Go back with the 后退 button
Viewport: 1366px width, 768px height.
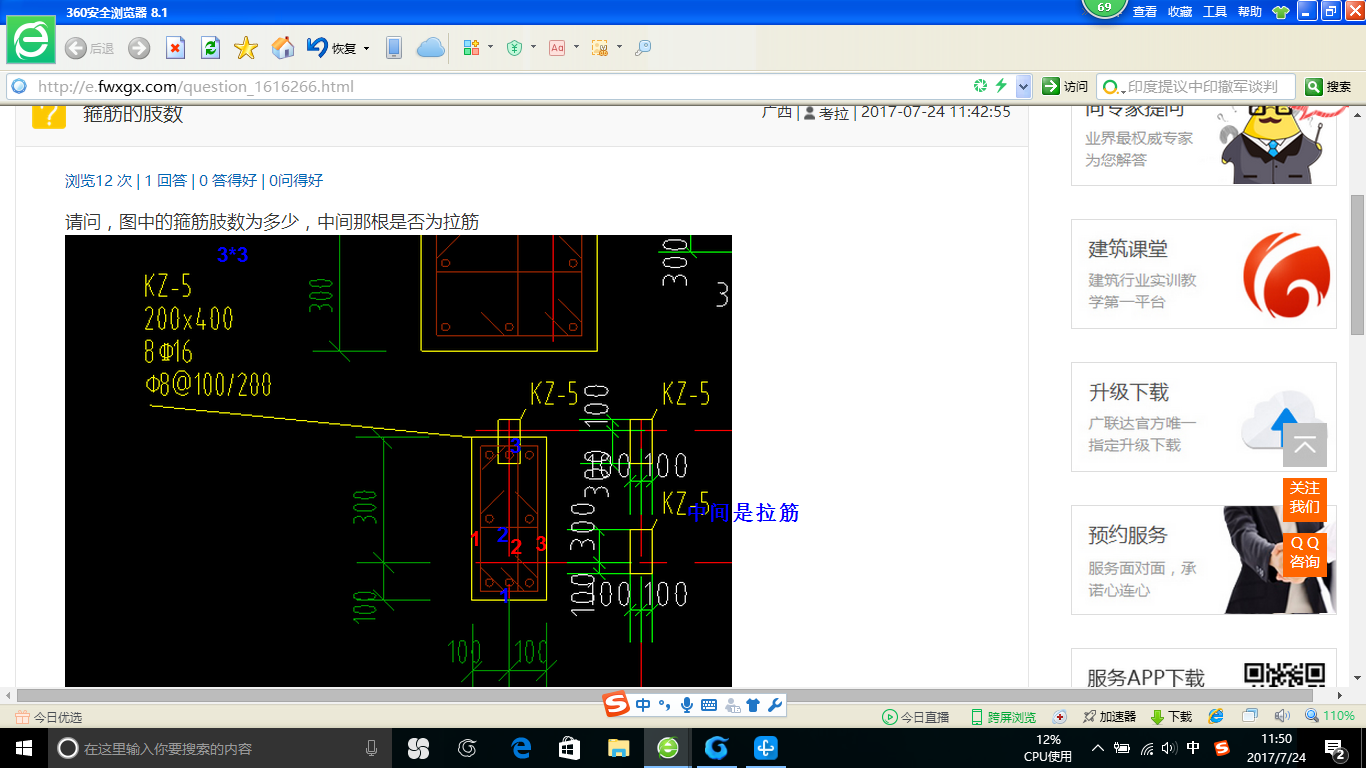pos(89,48)
